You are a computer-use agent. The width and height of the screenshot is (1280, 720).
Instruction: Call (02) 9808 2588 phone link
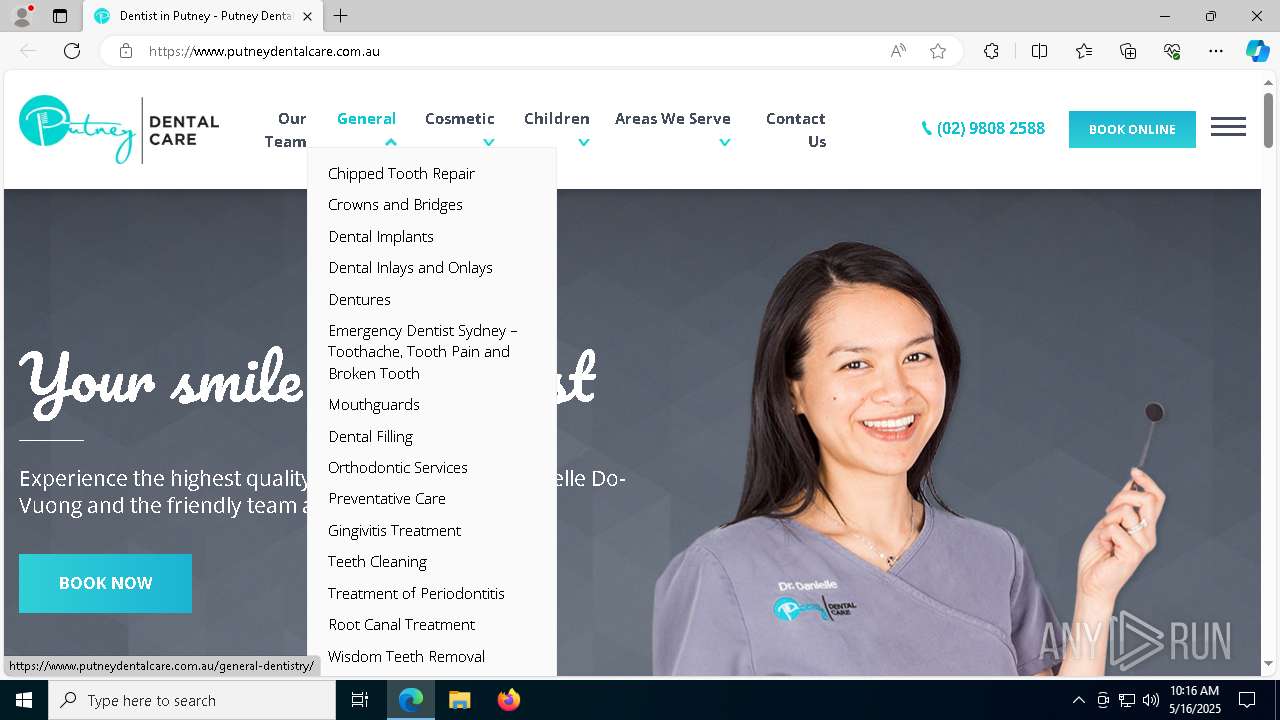point(983,128)
